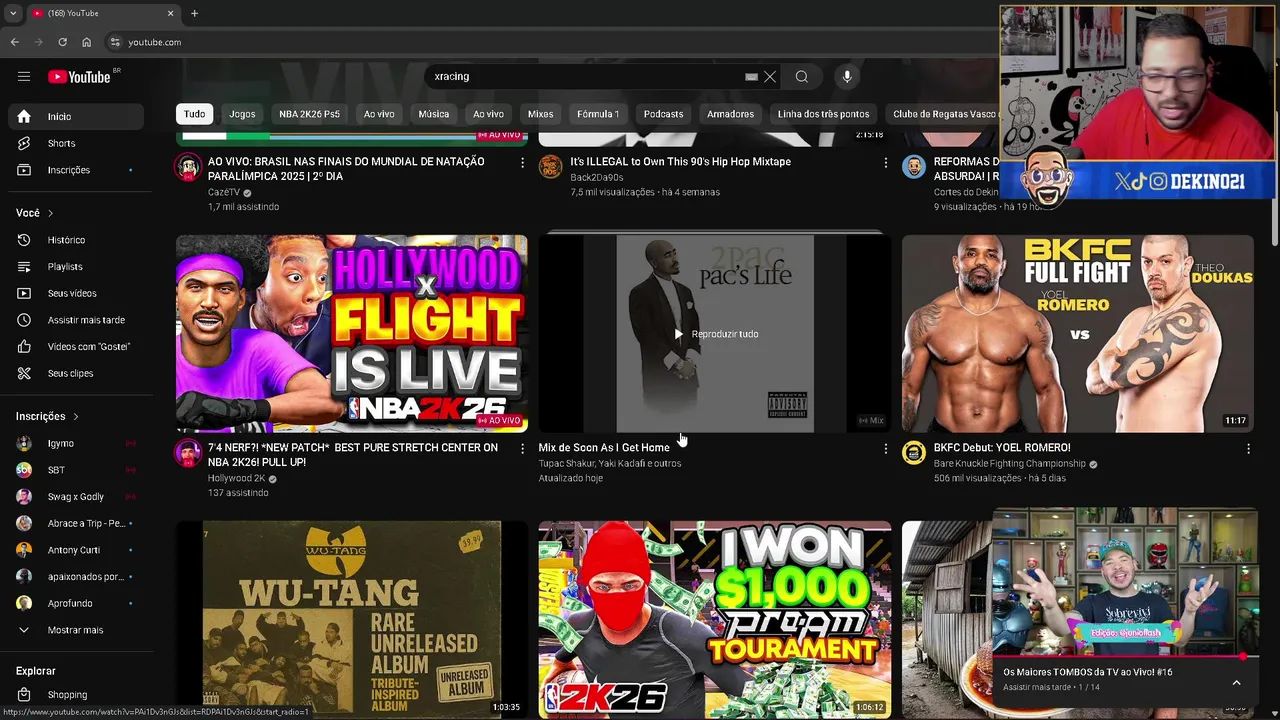
Task: Select the Fórmula 1 filter chip
Action: coord(598,114)
